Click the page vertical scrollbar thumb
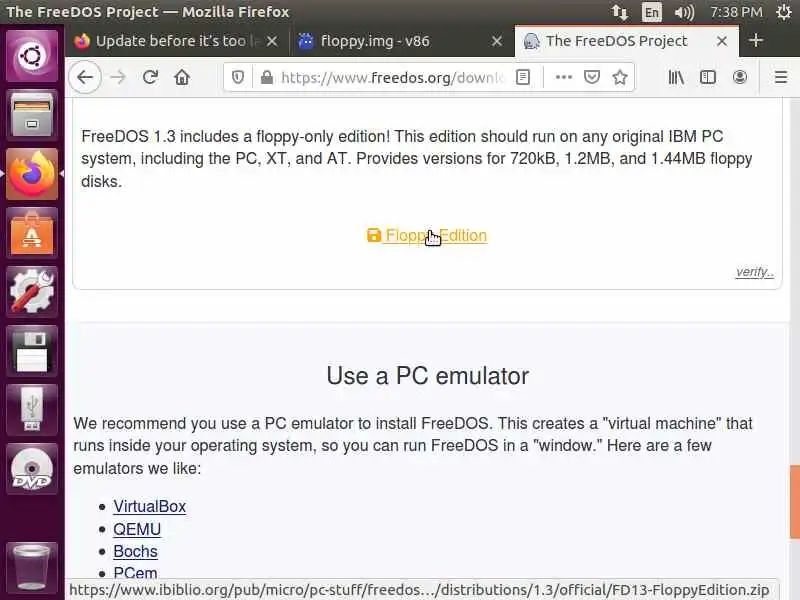The width and height of the screenshot is (800, 600). click(x=794, y=502)
